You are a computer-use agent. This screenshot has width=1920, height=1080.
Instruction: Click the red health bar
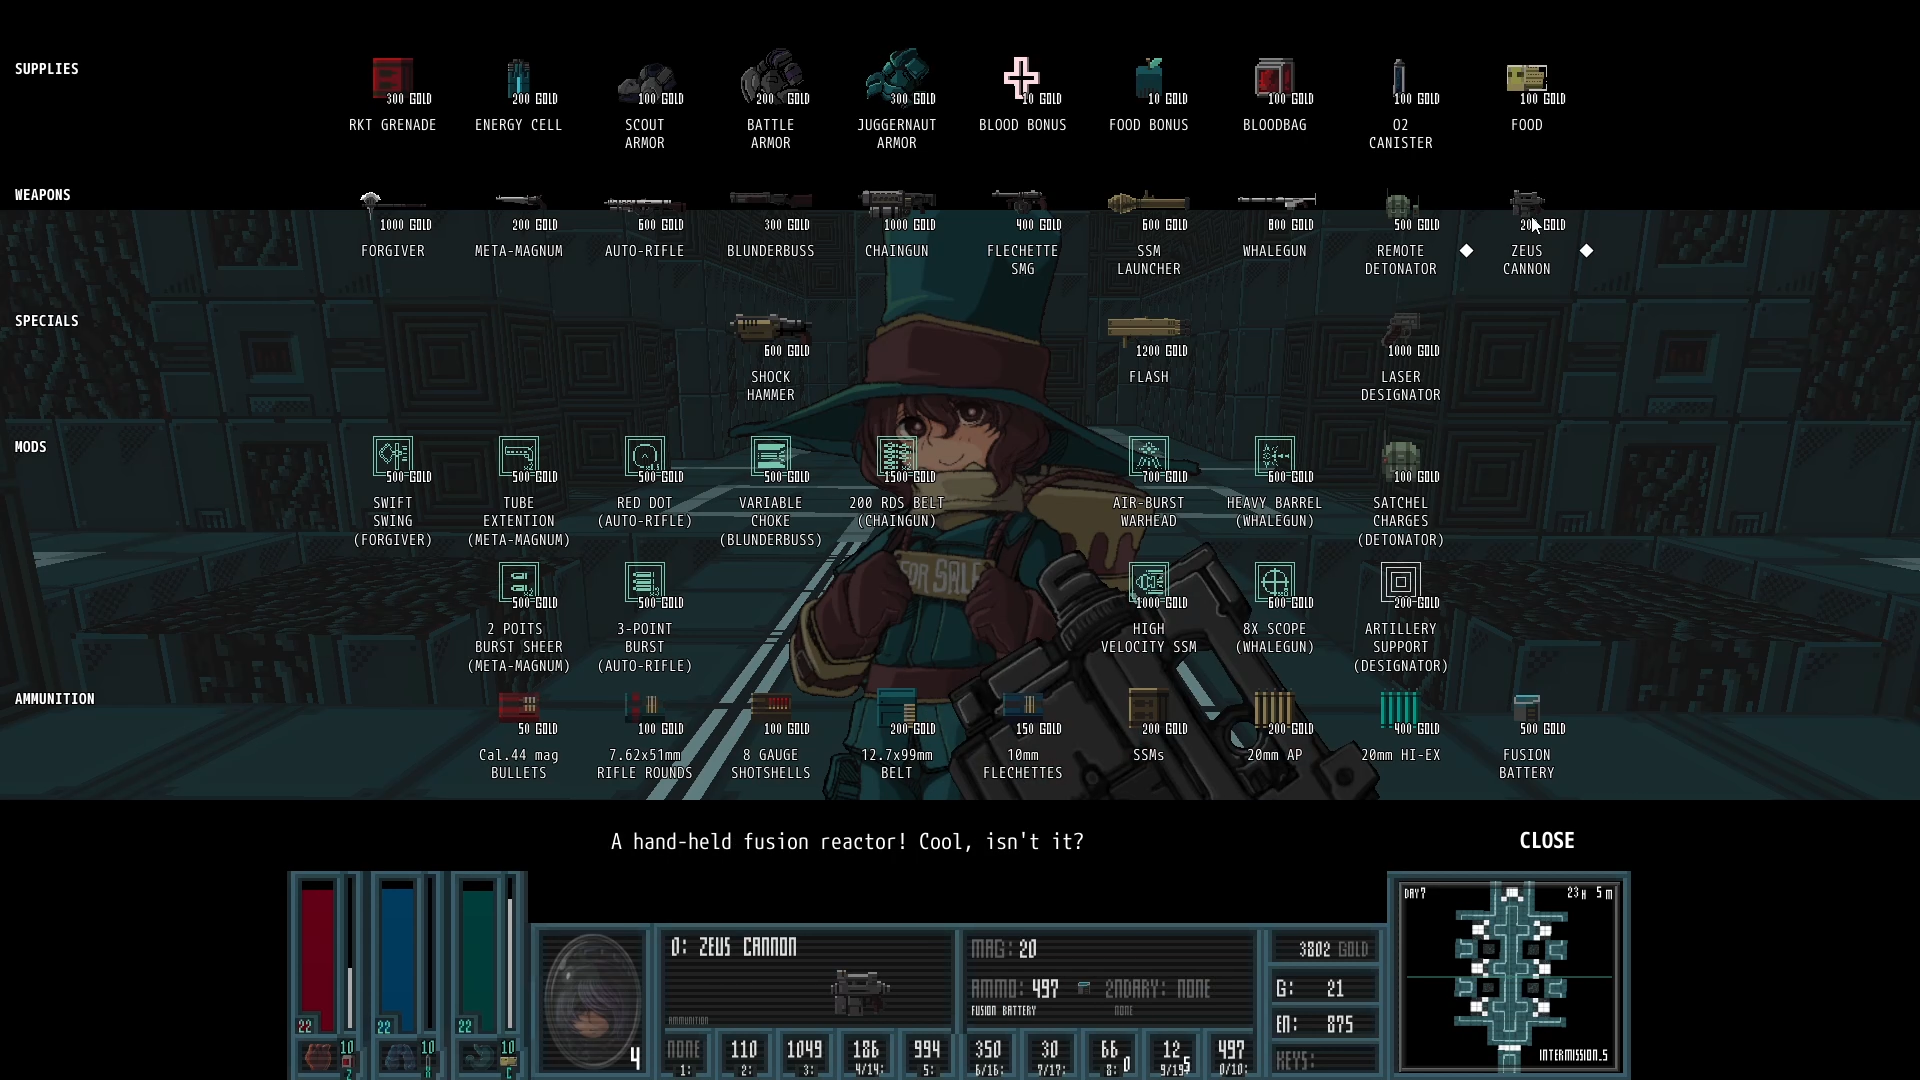coord(318,957)
